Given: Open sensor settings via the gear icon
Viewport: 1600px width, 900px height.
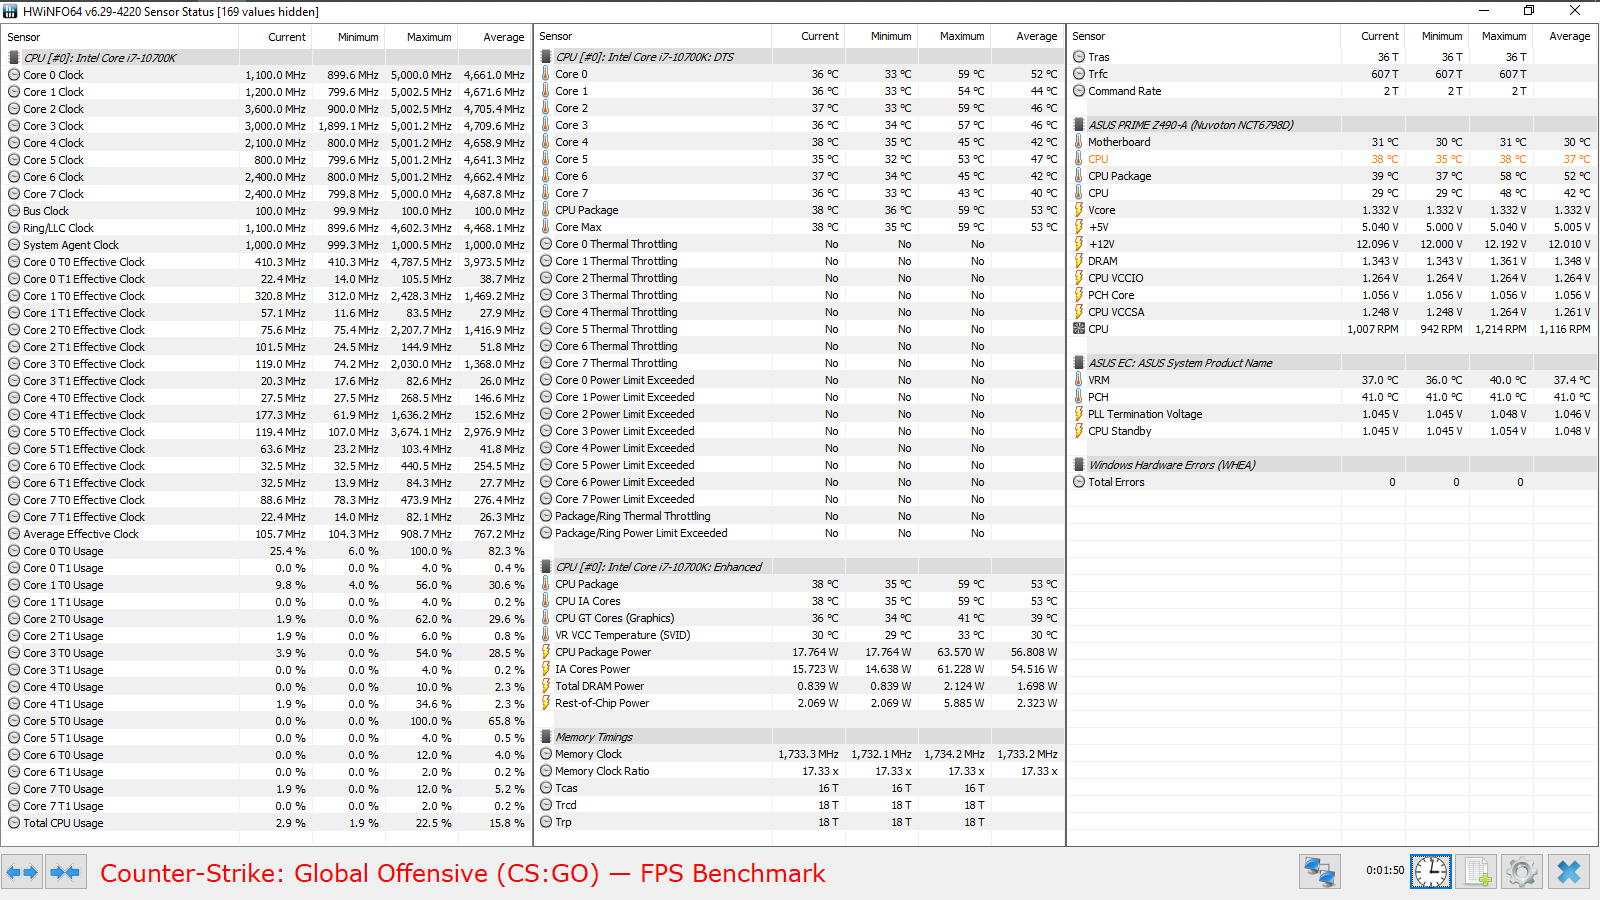Looking at the screenshot, I should click(1521, 872).
